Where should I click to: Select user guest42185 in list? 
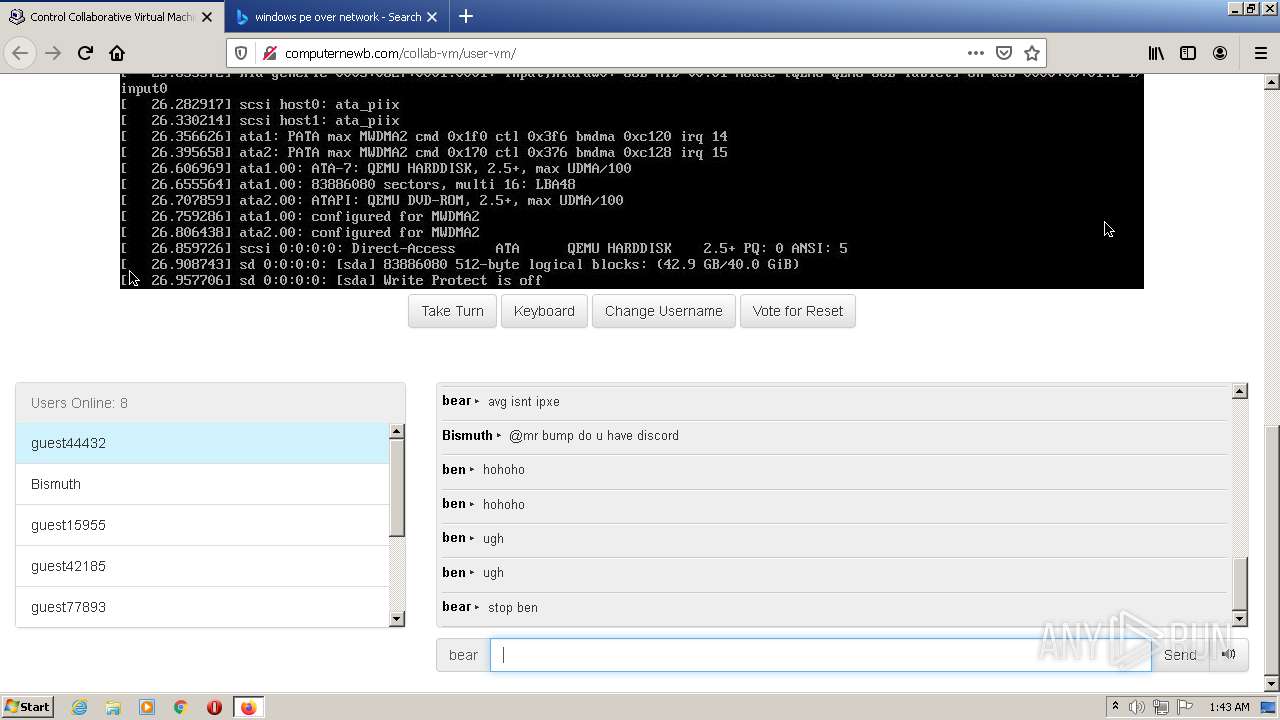click(202, 566)
